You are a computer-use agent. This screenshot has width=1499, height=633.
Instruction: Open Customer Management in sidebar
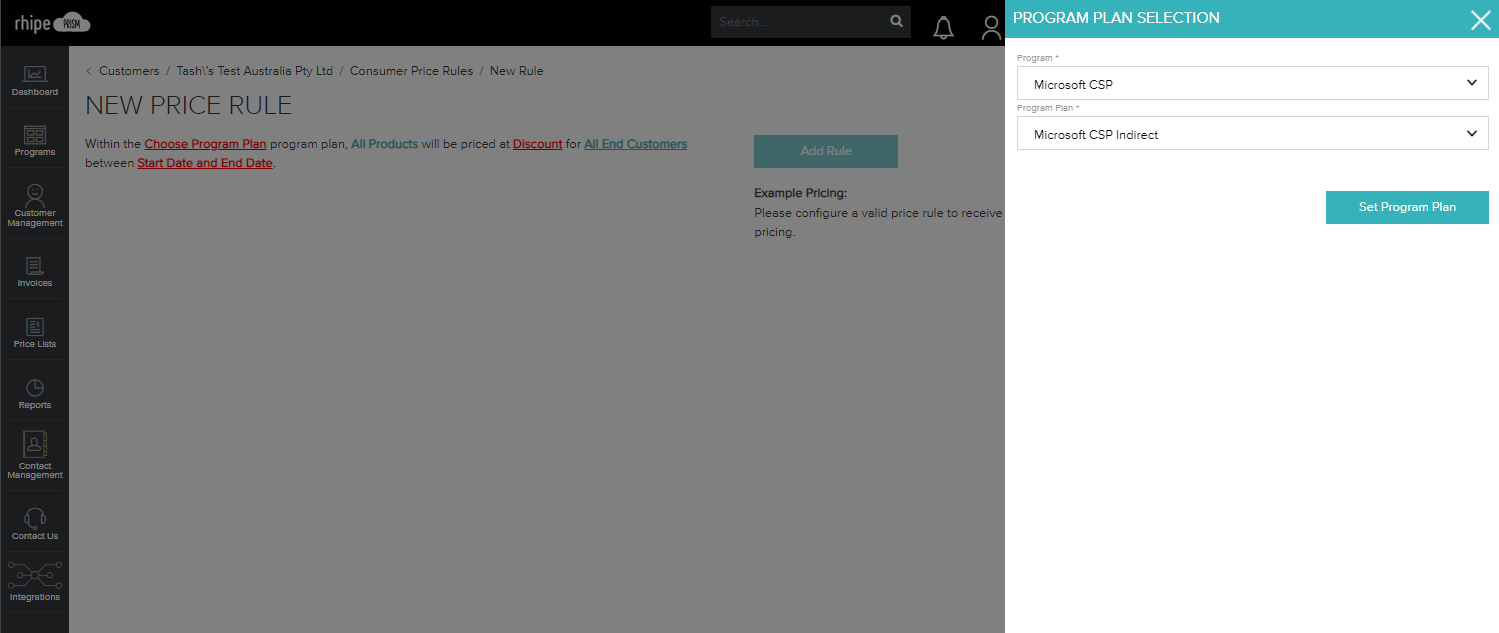(35, 206)
